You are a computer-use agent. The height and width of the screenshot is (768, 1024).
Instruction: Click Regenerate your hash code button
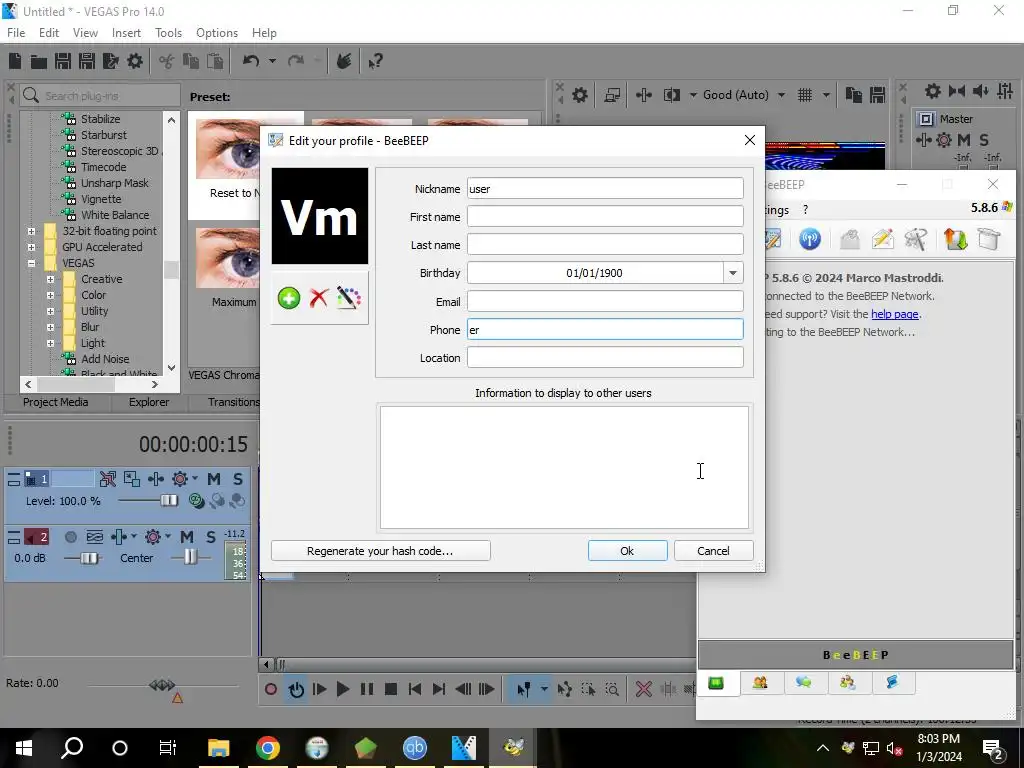click(380, 551)
